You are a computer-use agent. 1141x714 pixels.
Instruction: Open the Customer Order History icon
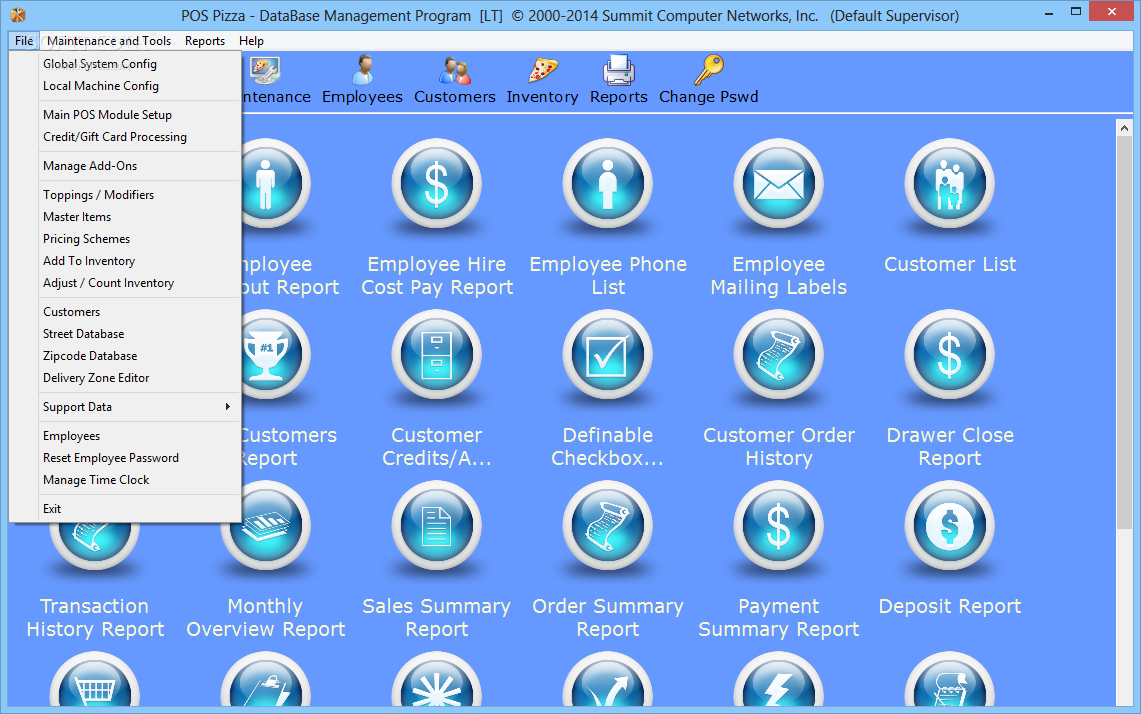(x=779, y=354)
